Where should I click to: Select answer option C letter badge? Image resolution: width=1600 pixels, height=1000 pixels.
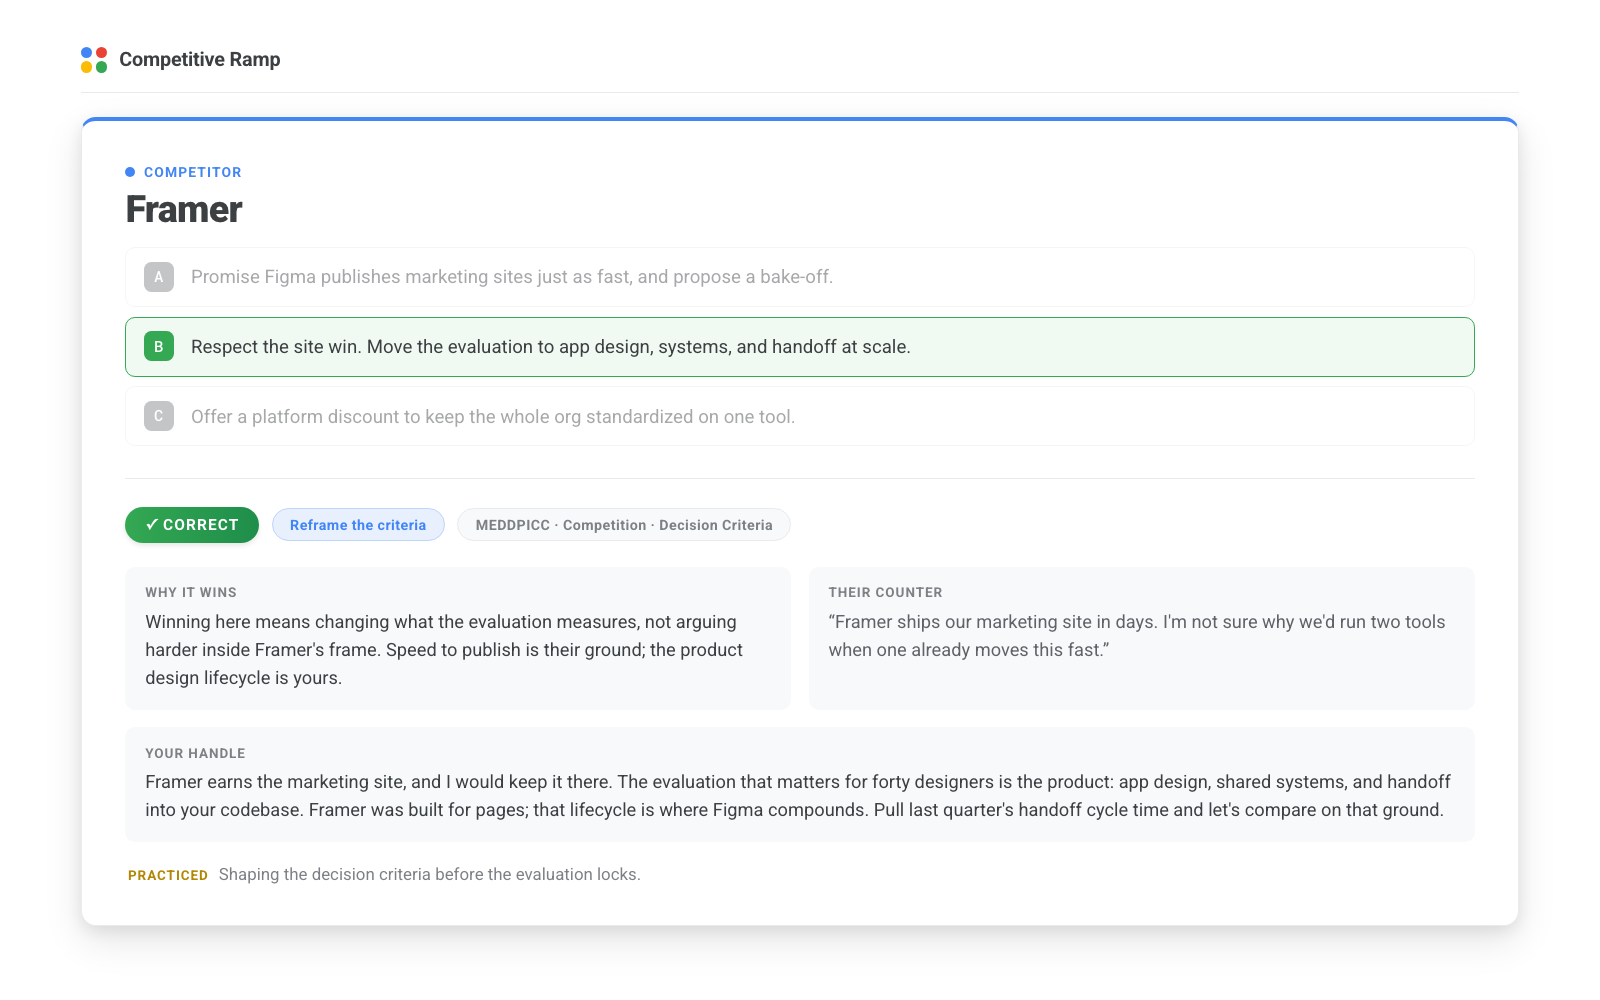(159, 417)
